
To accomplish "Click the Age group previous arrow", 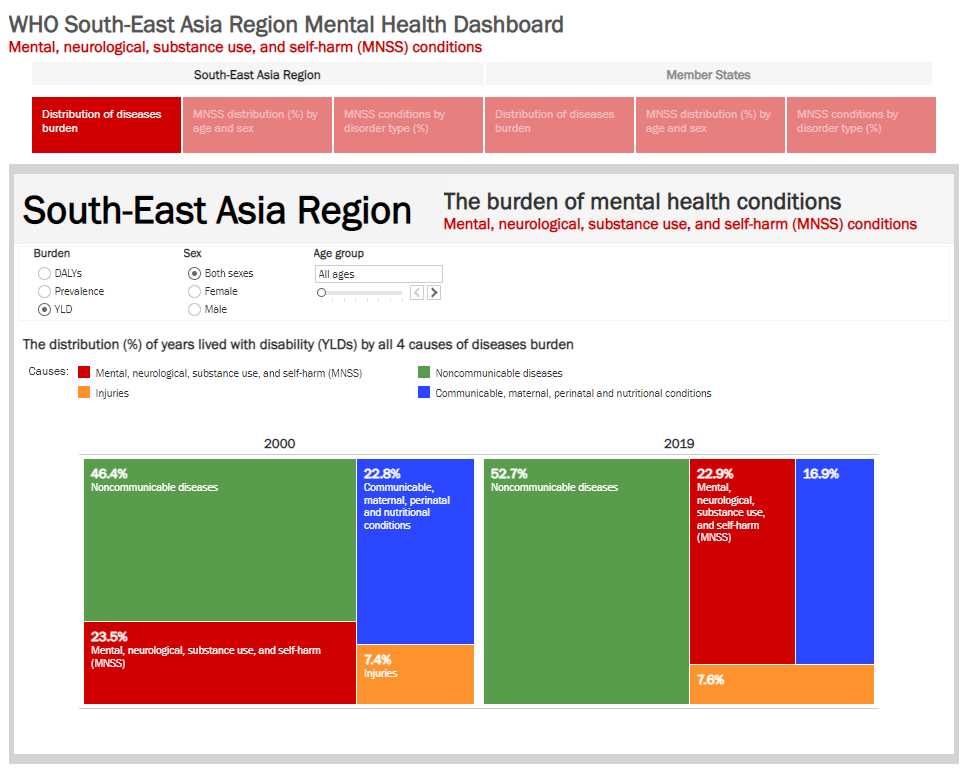I will (417, 293).
